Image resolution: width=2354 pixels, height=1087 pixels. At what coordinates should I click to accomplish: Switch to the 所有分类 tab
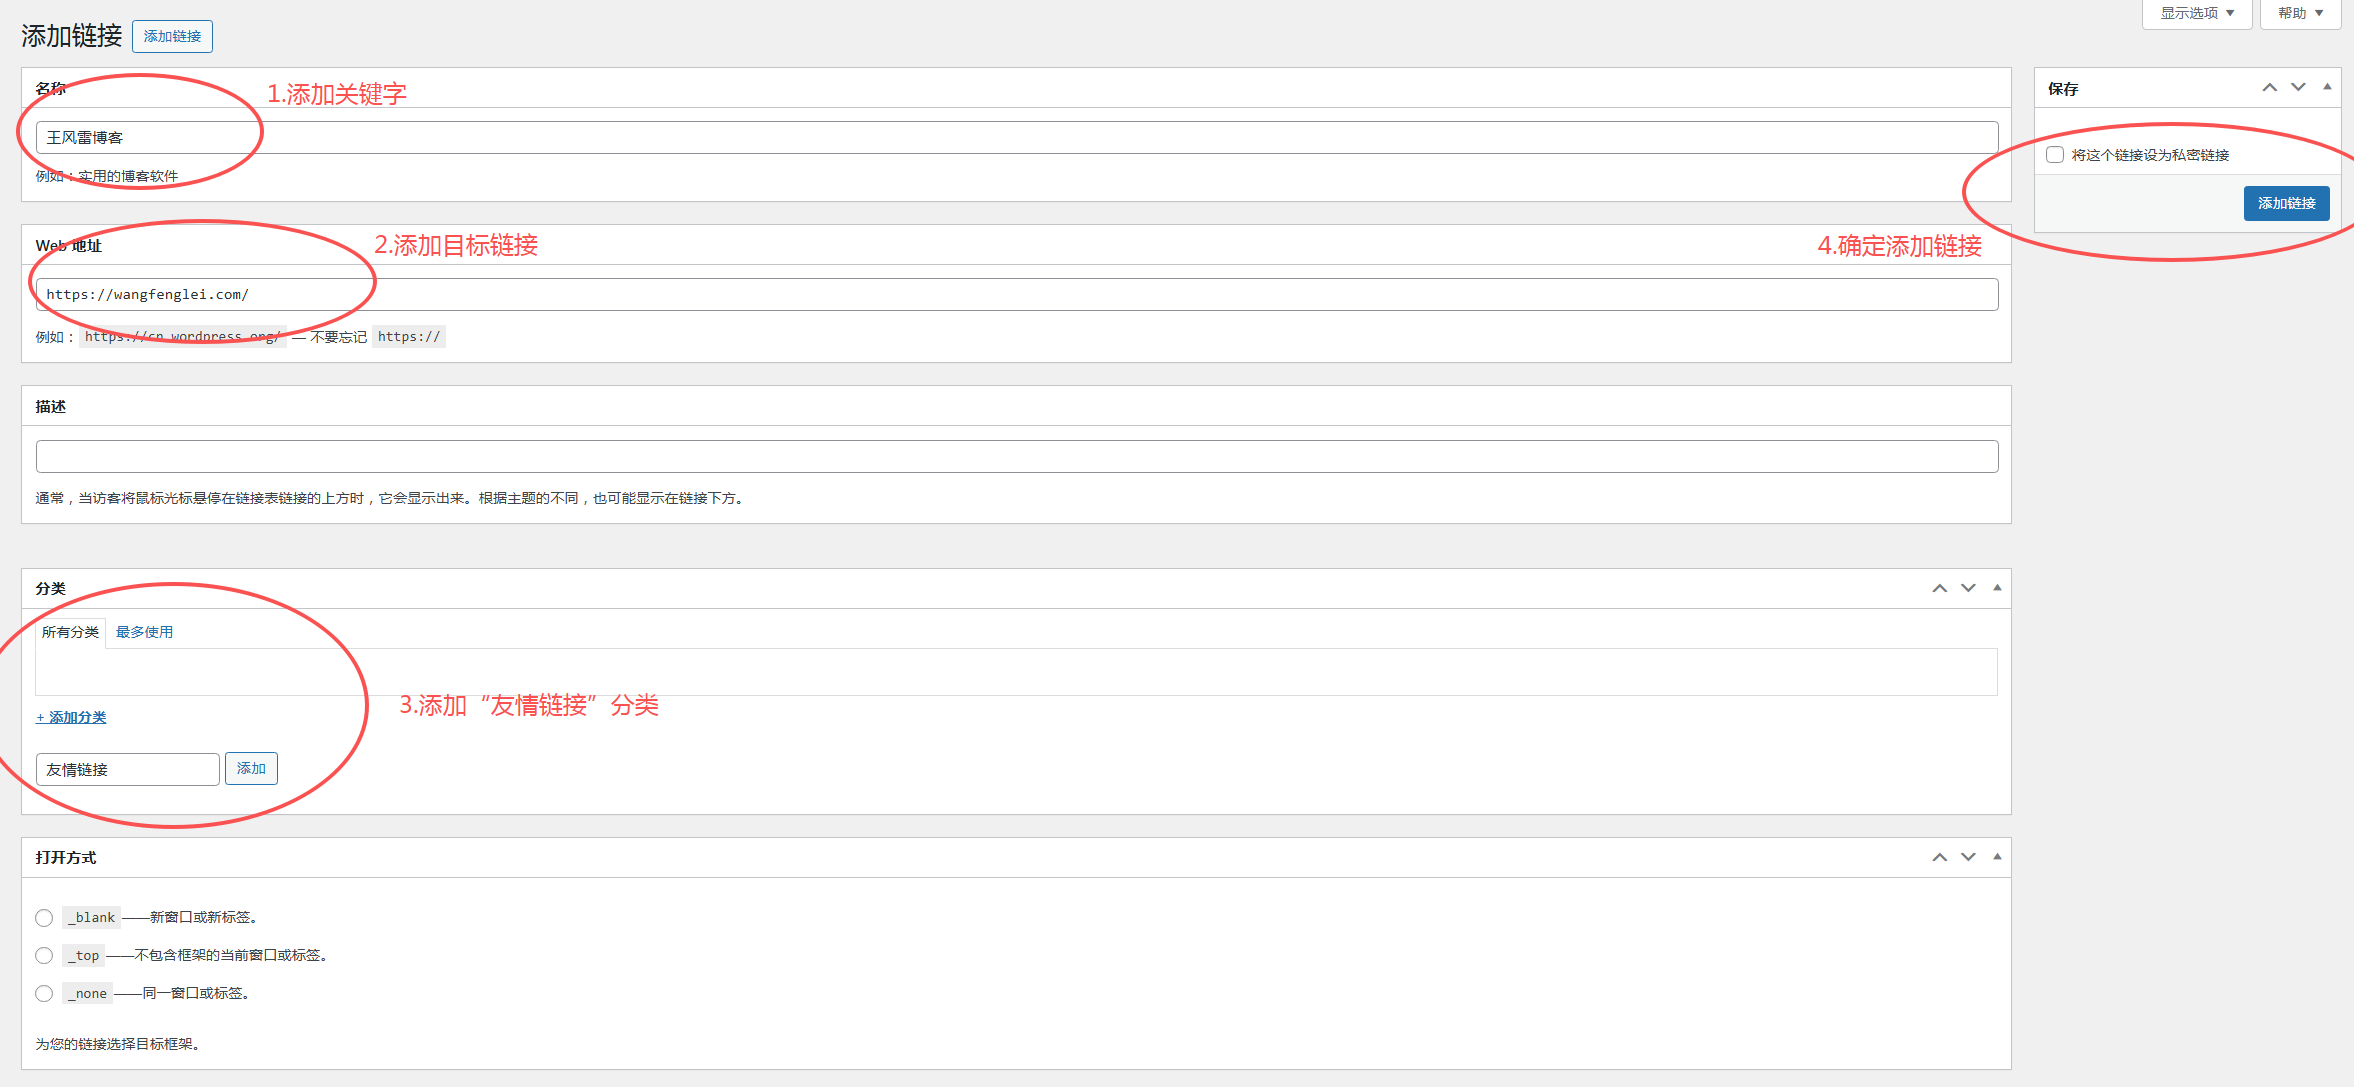[x=70, y=632]
